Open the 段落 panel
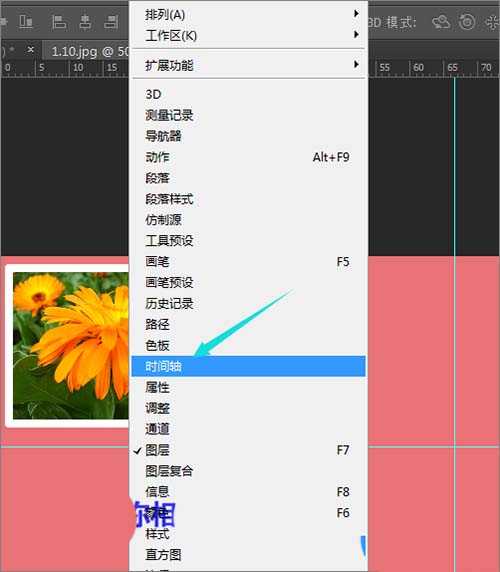The image size is (500, 572). (248, 178)
